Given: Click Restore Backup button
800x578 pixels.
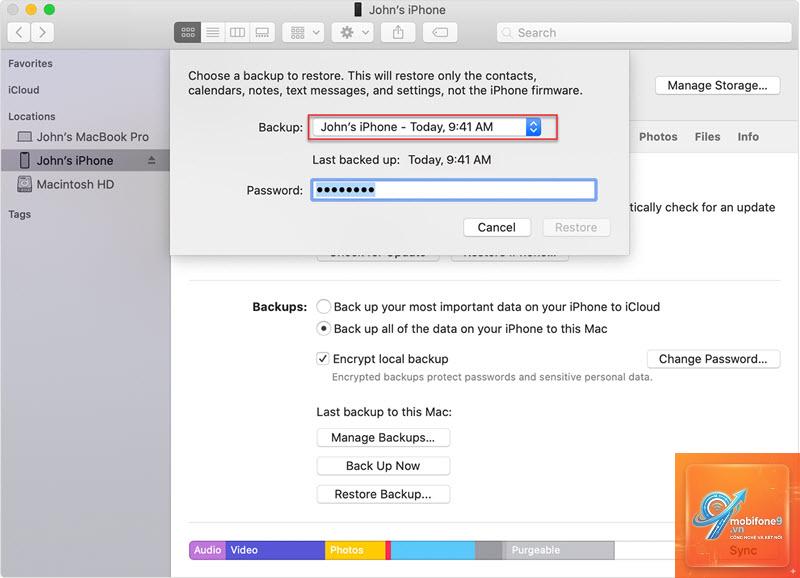Looking at the screenshot, I should click(x=383, y=494).
